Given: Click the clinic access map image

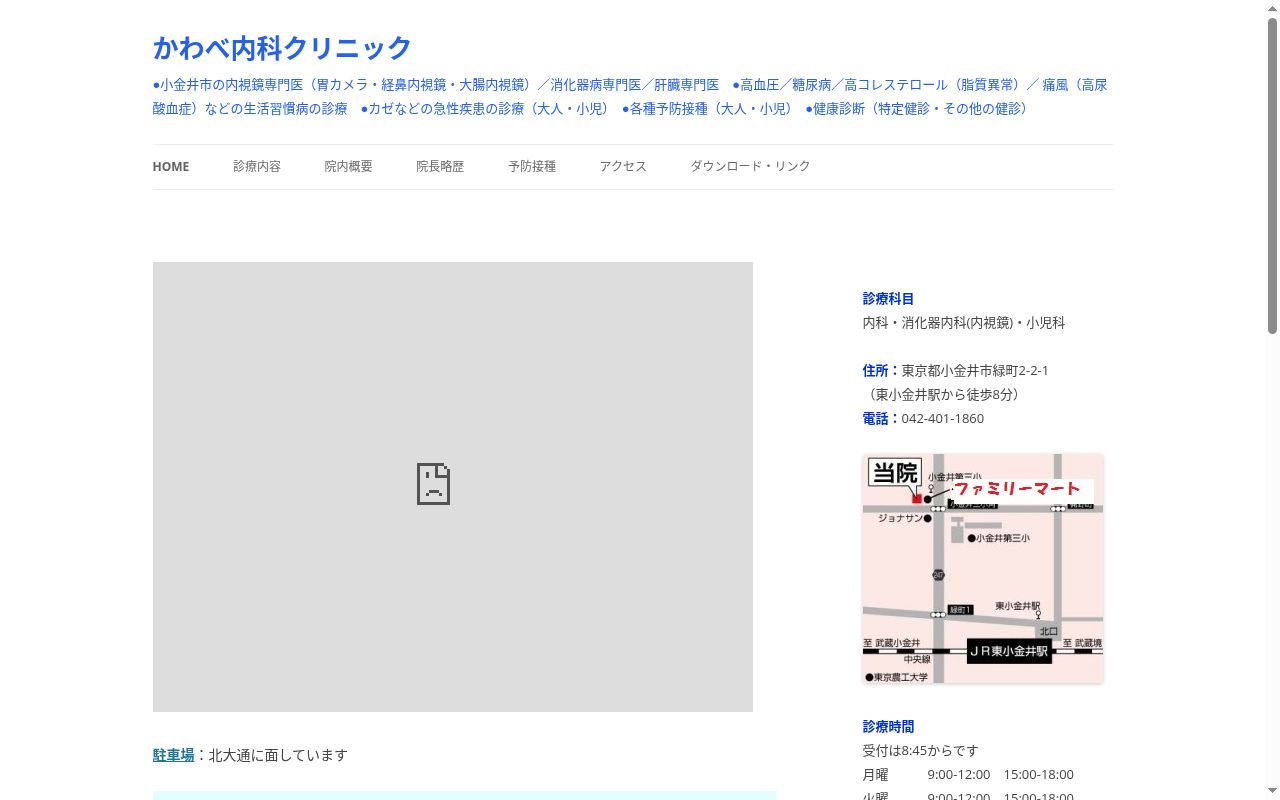Looking at the screenshot, I should [x=983, y=569].
